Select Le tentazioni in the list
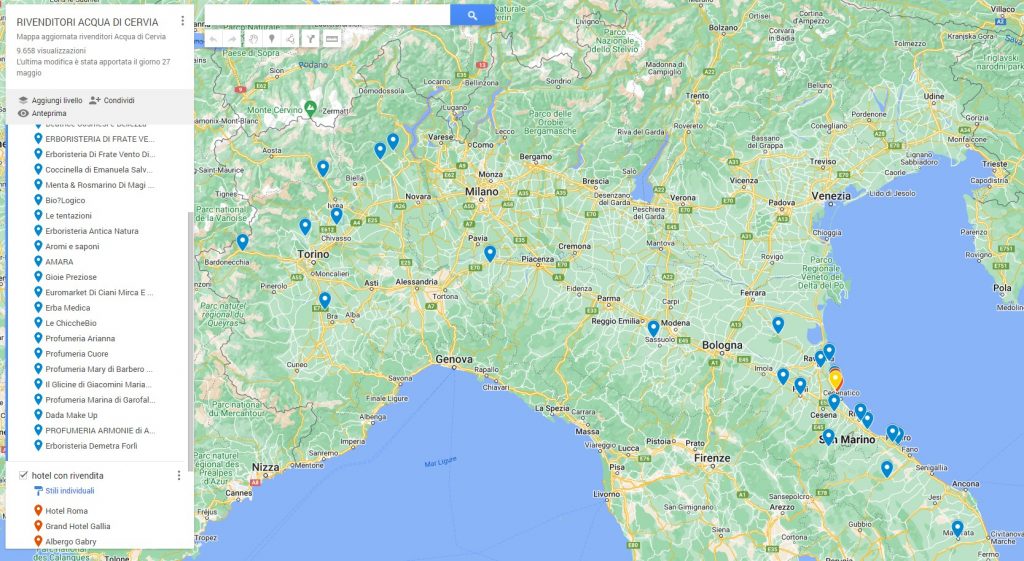1024x561 pixels. (69, 216)
